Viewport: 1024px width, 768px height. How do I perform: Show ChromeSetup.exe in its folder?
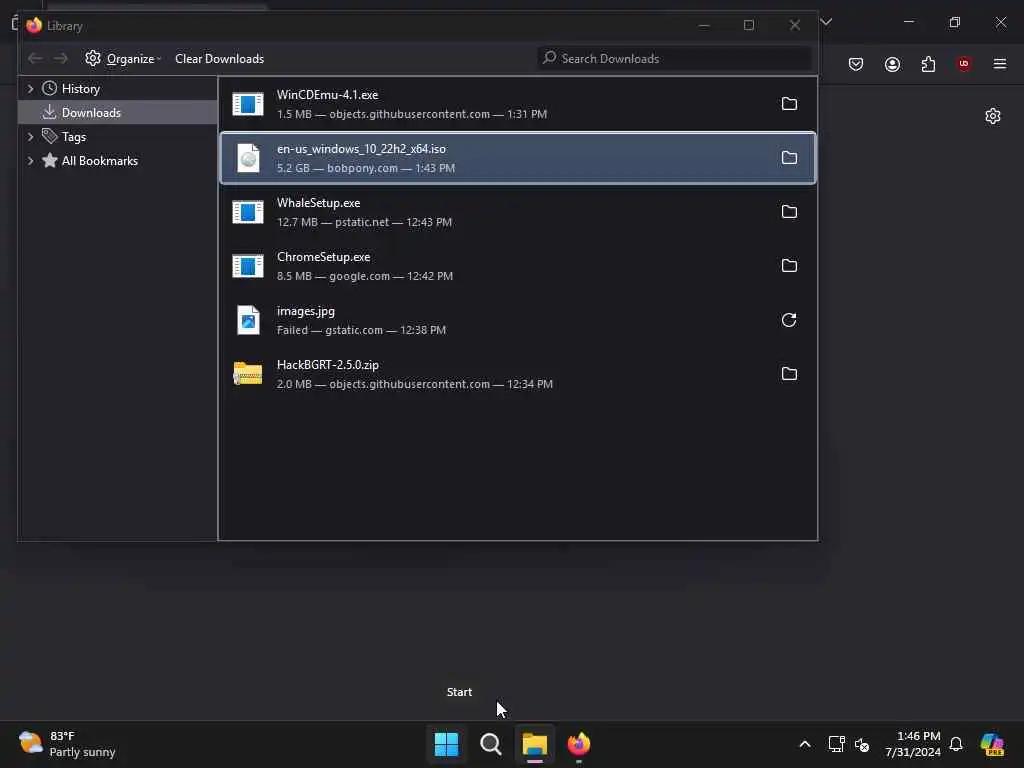pyautogui.click(x=789, y=266)
